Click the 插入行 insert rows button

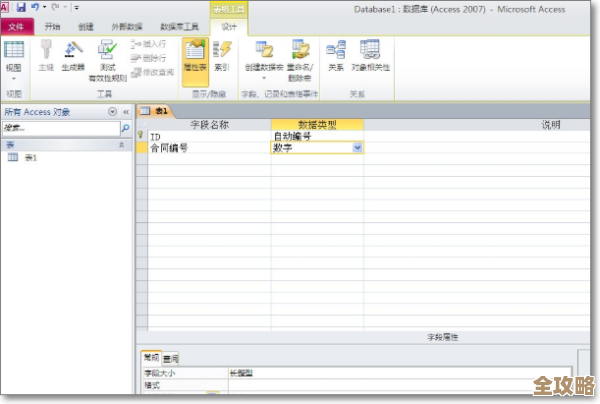[x=149, y=44]
